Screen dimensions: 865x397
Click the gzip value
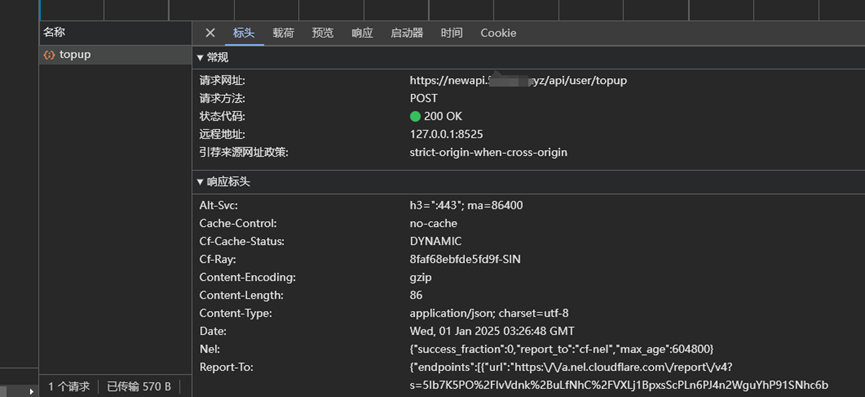pyautogui.click(x=421, y=277)
